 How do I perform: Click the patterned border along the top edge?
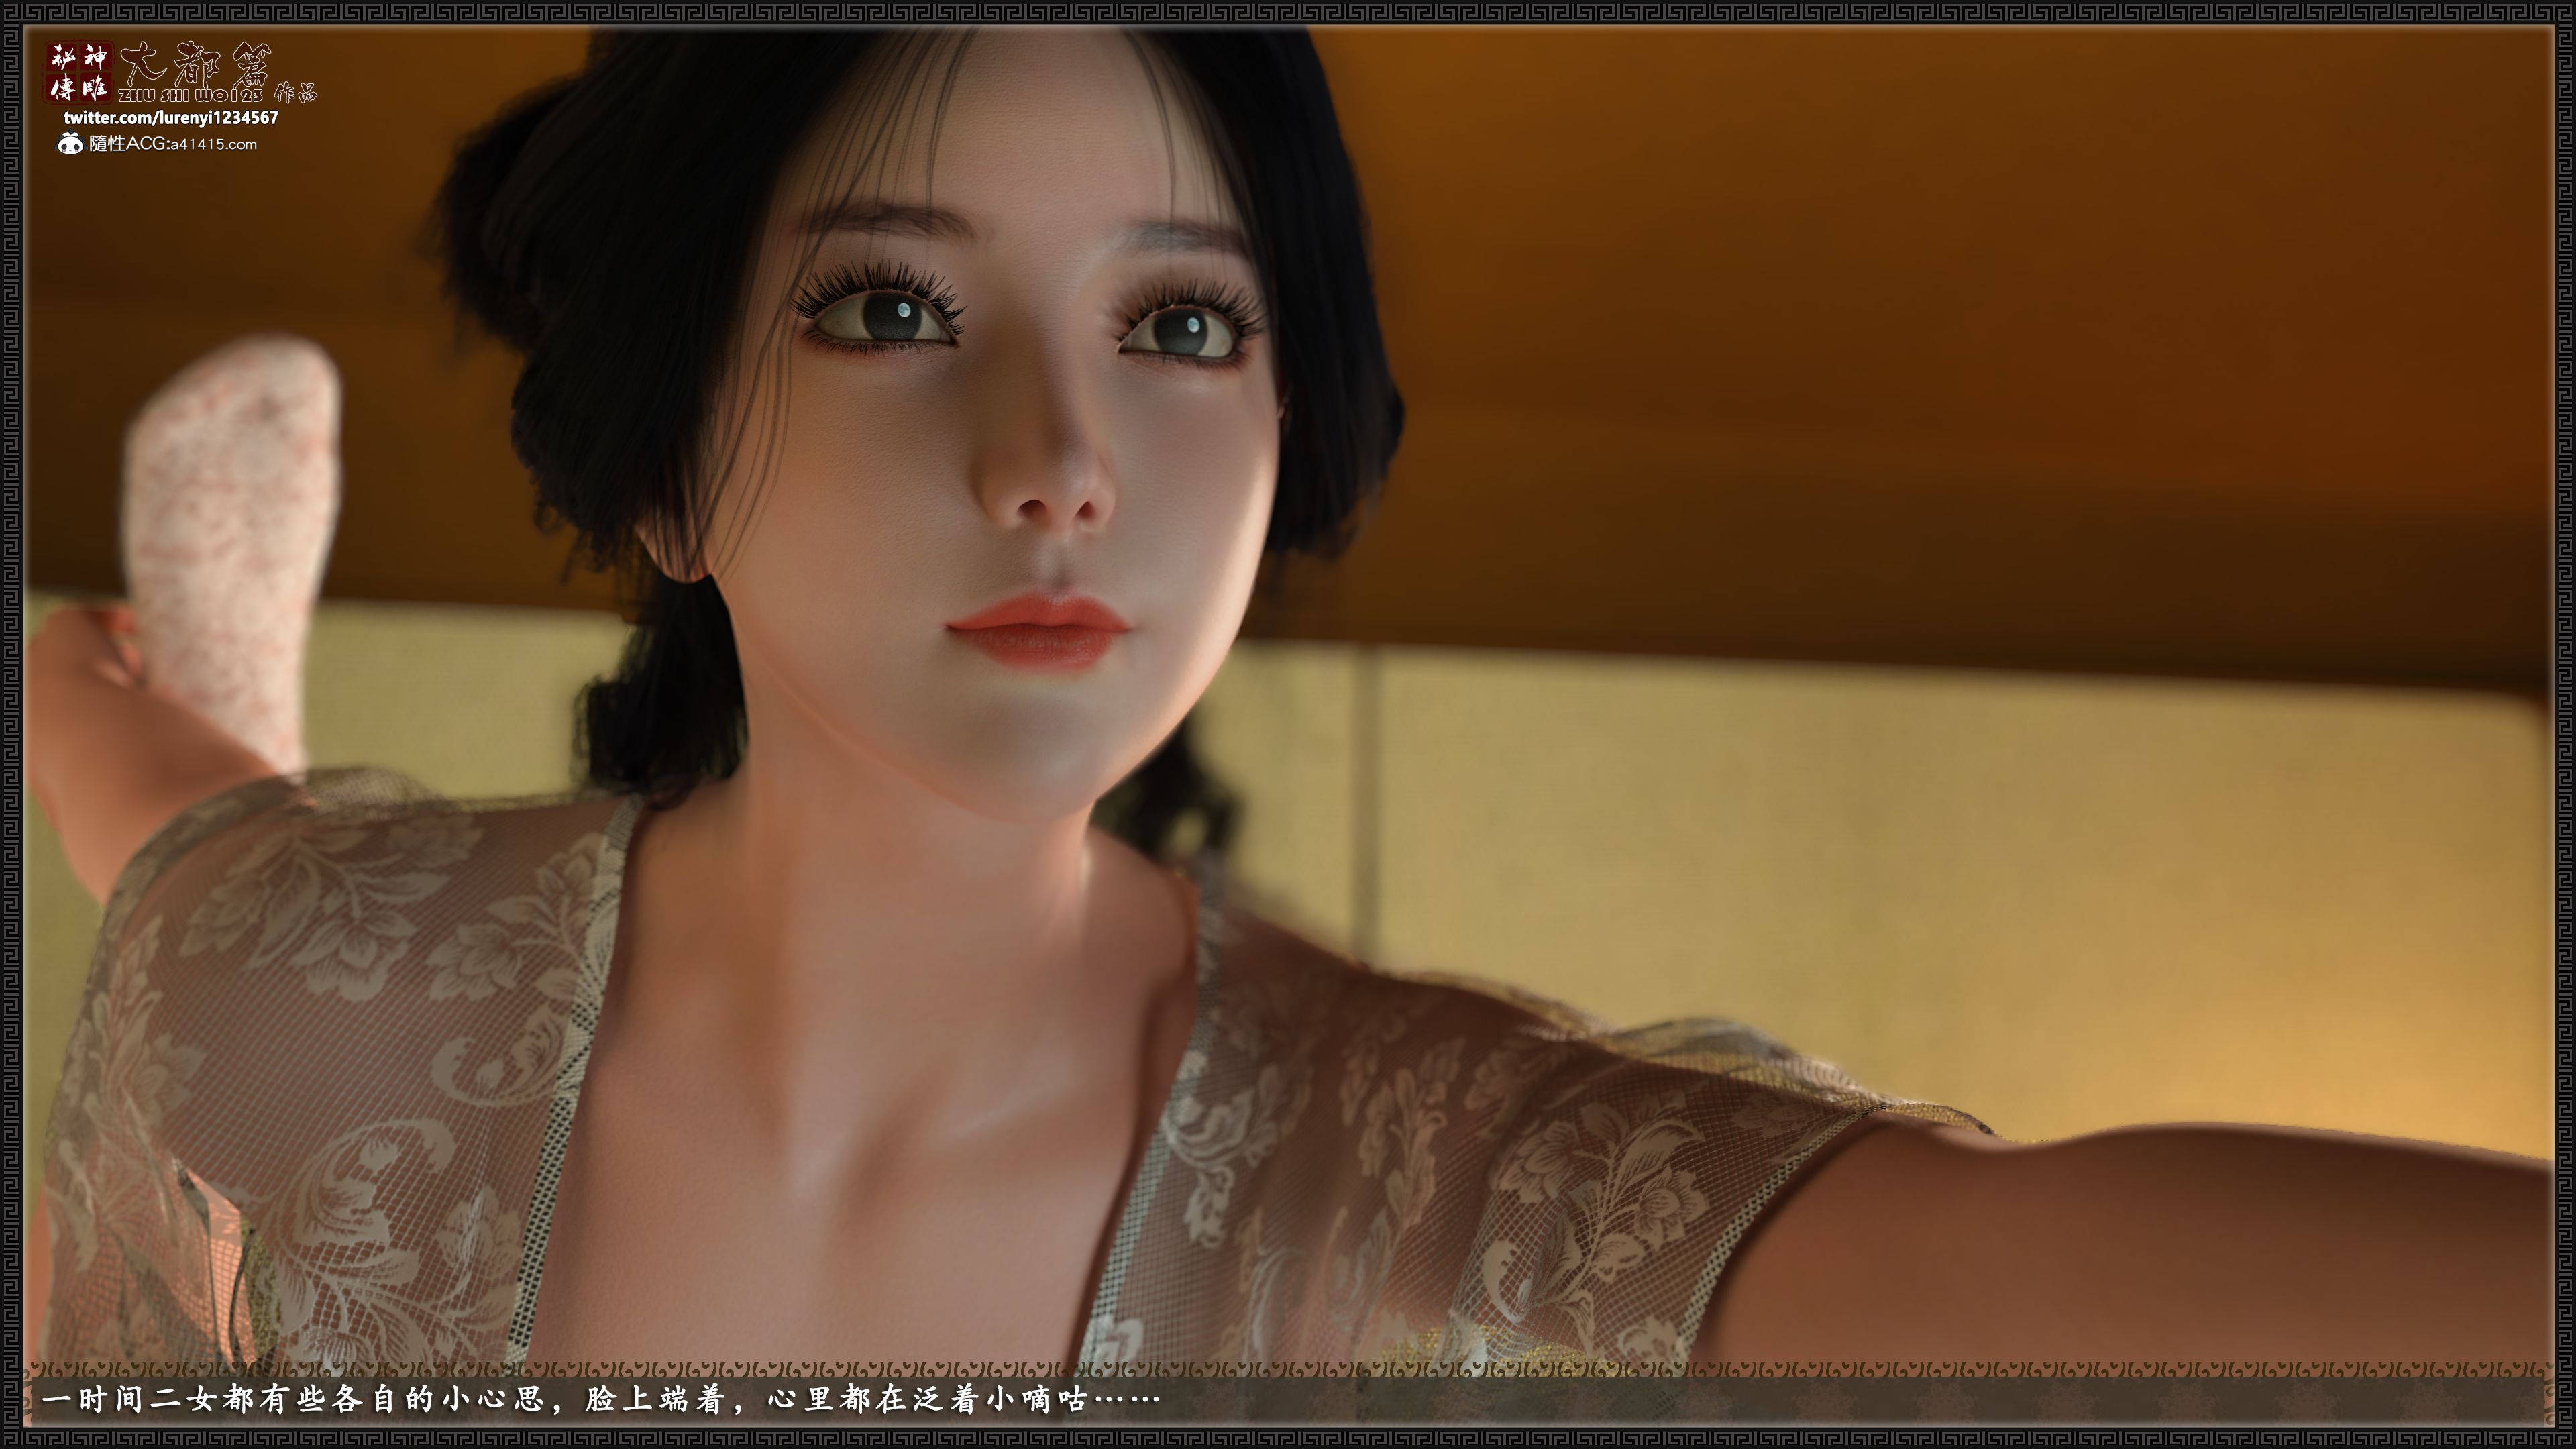pyautogui.click(x=1288, y=12)
